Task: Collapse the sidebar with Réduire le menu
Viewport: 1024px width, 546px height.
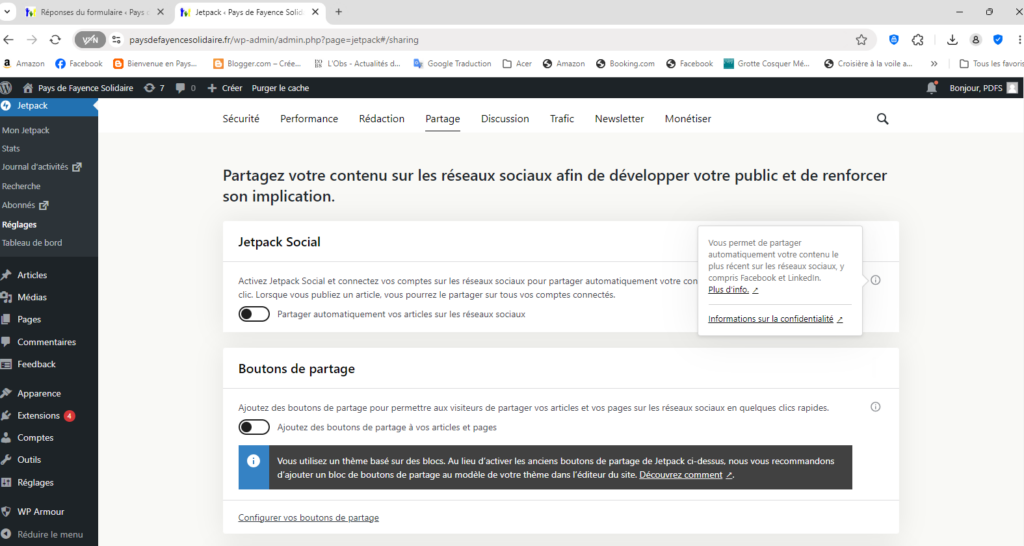Action: [49, 534]
